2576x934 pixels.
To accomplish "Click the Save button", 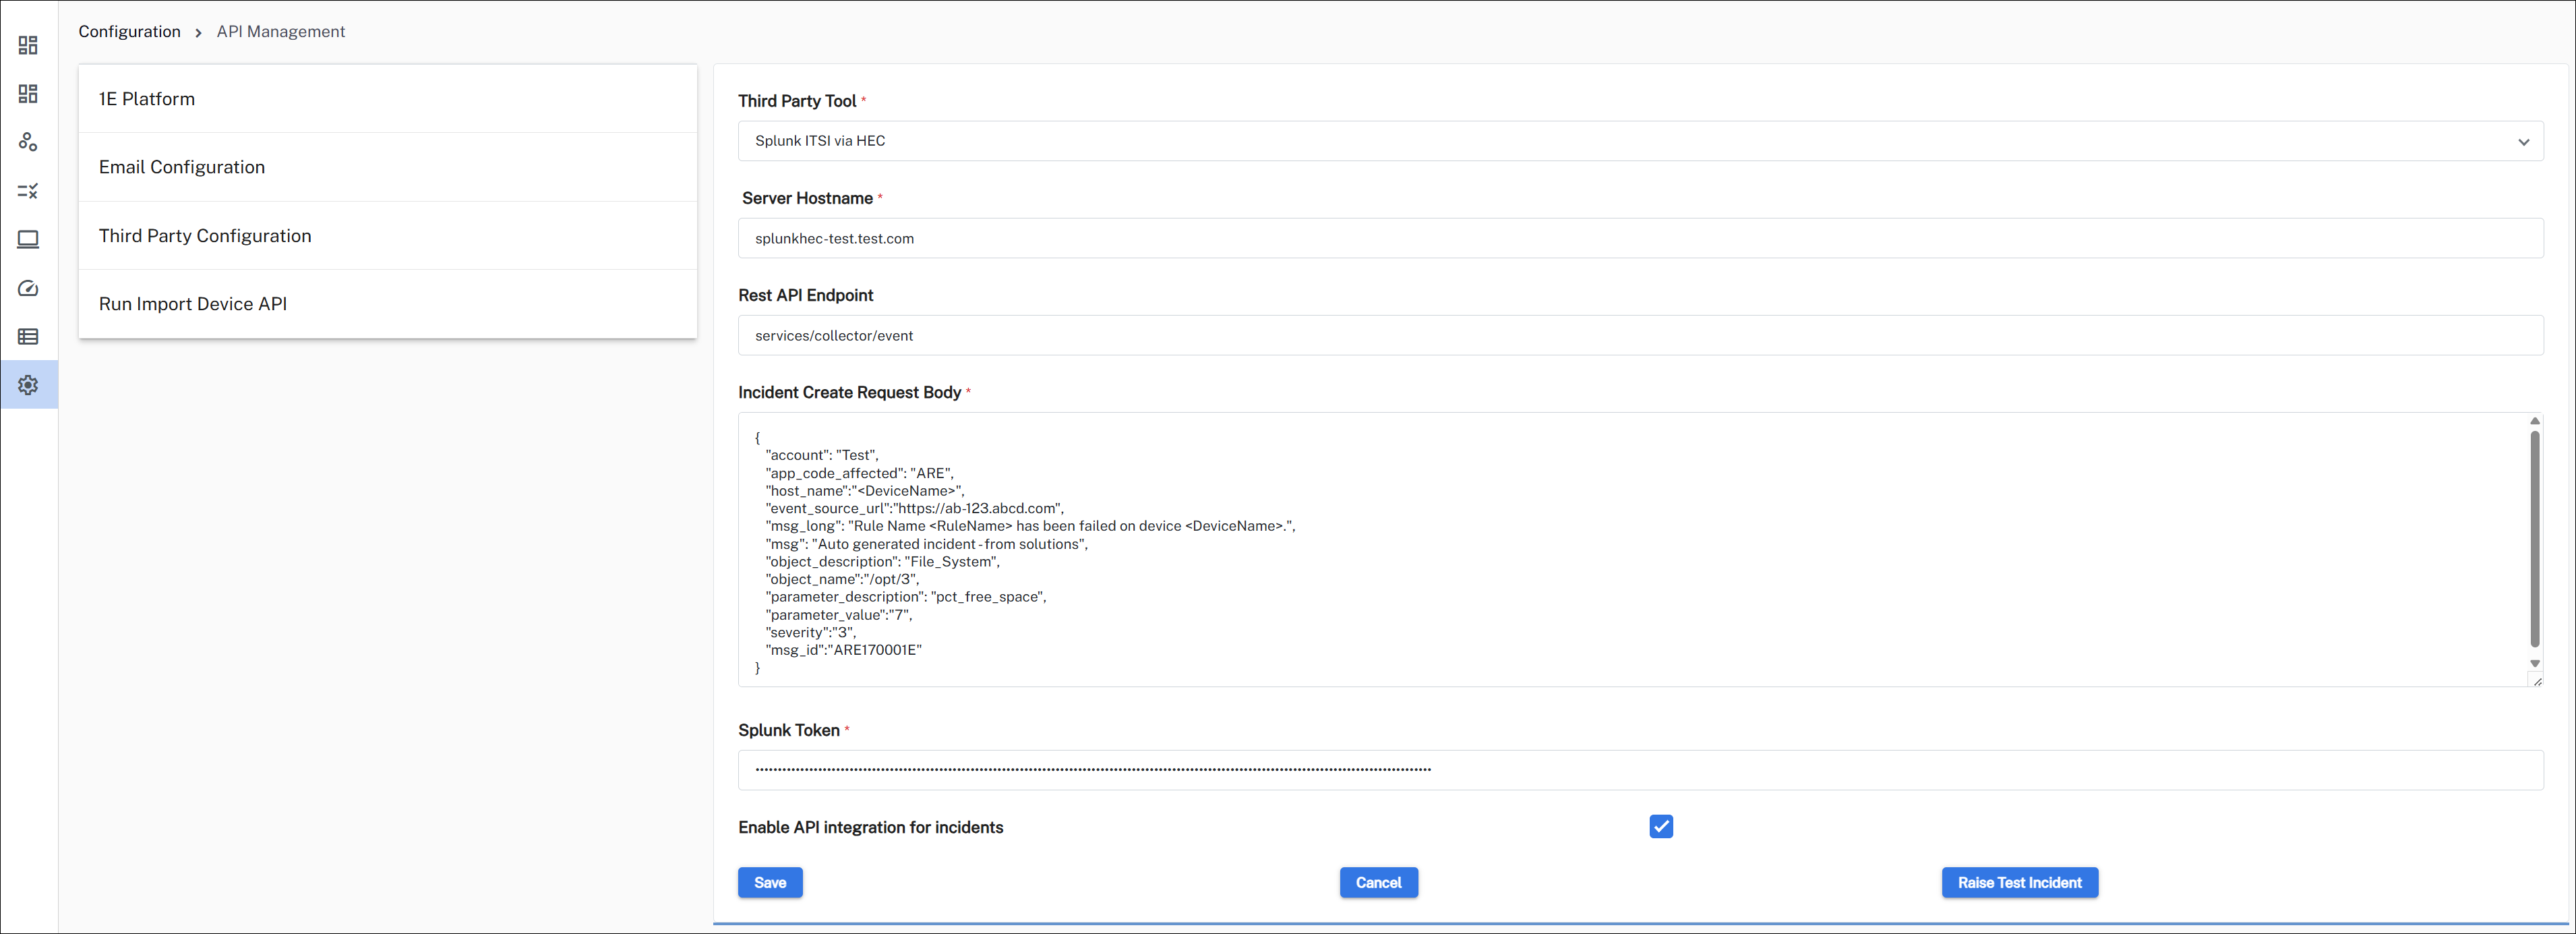I will click(770, 883).
